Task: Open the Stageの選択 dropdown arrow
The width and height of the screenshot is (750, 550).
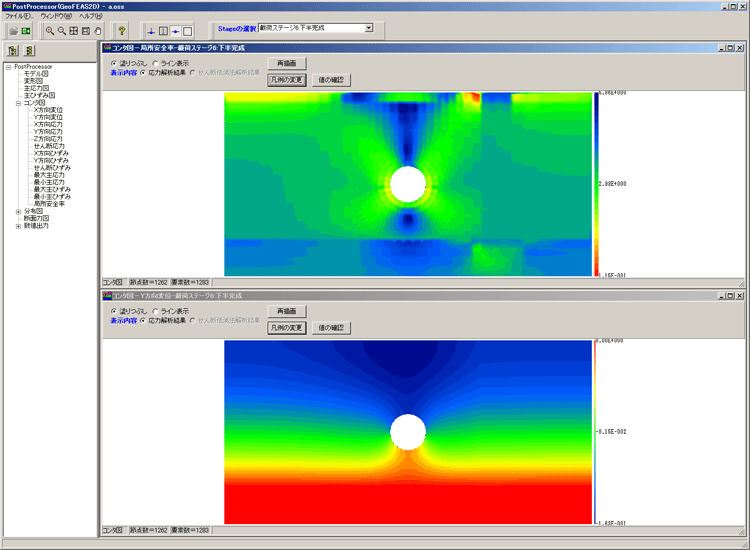Action: pyautogui.click(x=369, y=28)
